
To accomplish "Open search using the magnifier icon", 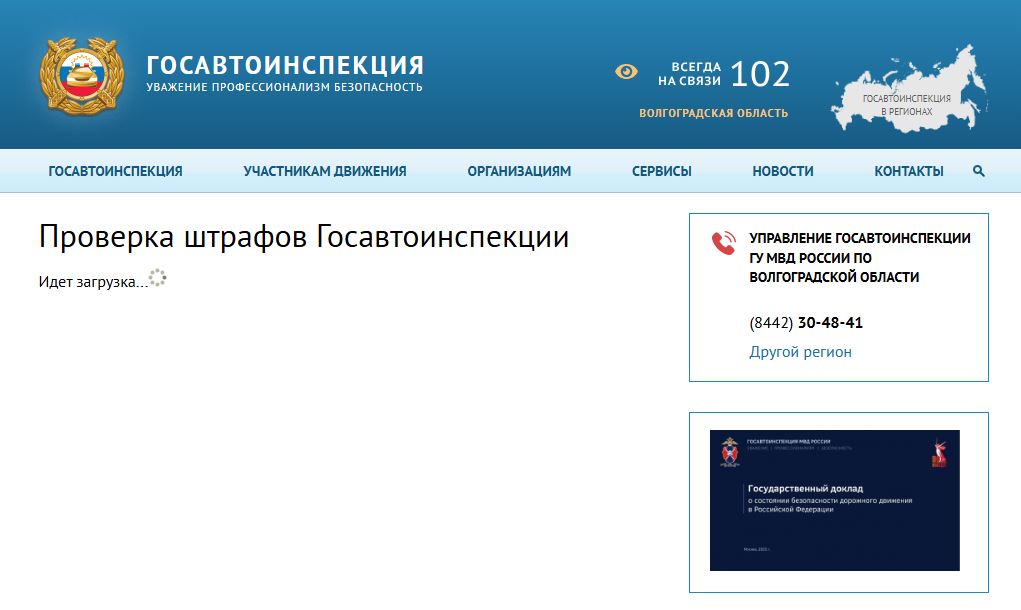I will [978, 171].
